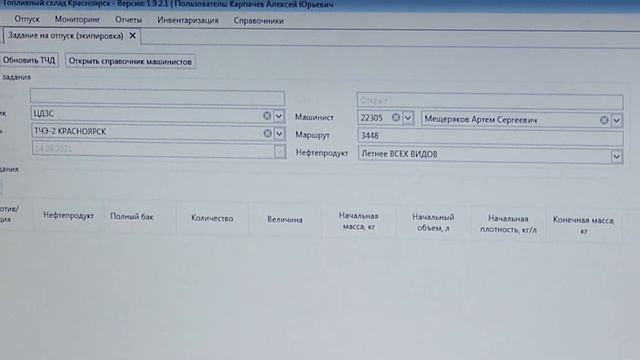The width and height of the screenshot is (640, 360).
Task: Click the Полный бак column header
Action: (132, 217)
